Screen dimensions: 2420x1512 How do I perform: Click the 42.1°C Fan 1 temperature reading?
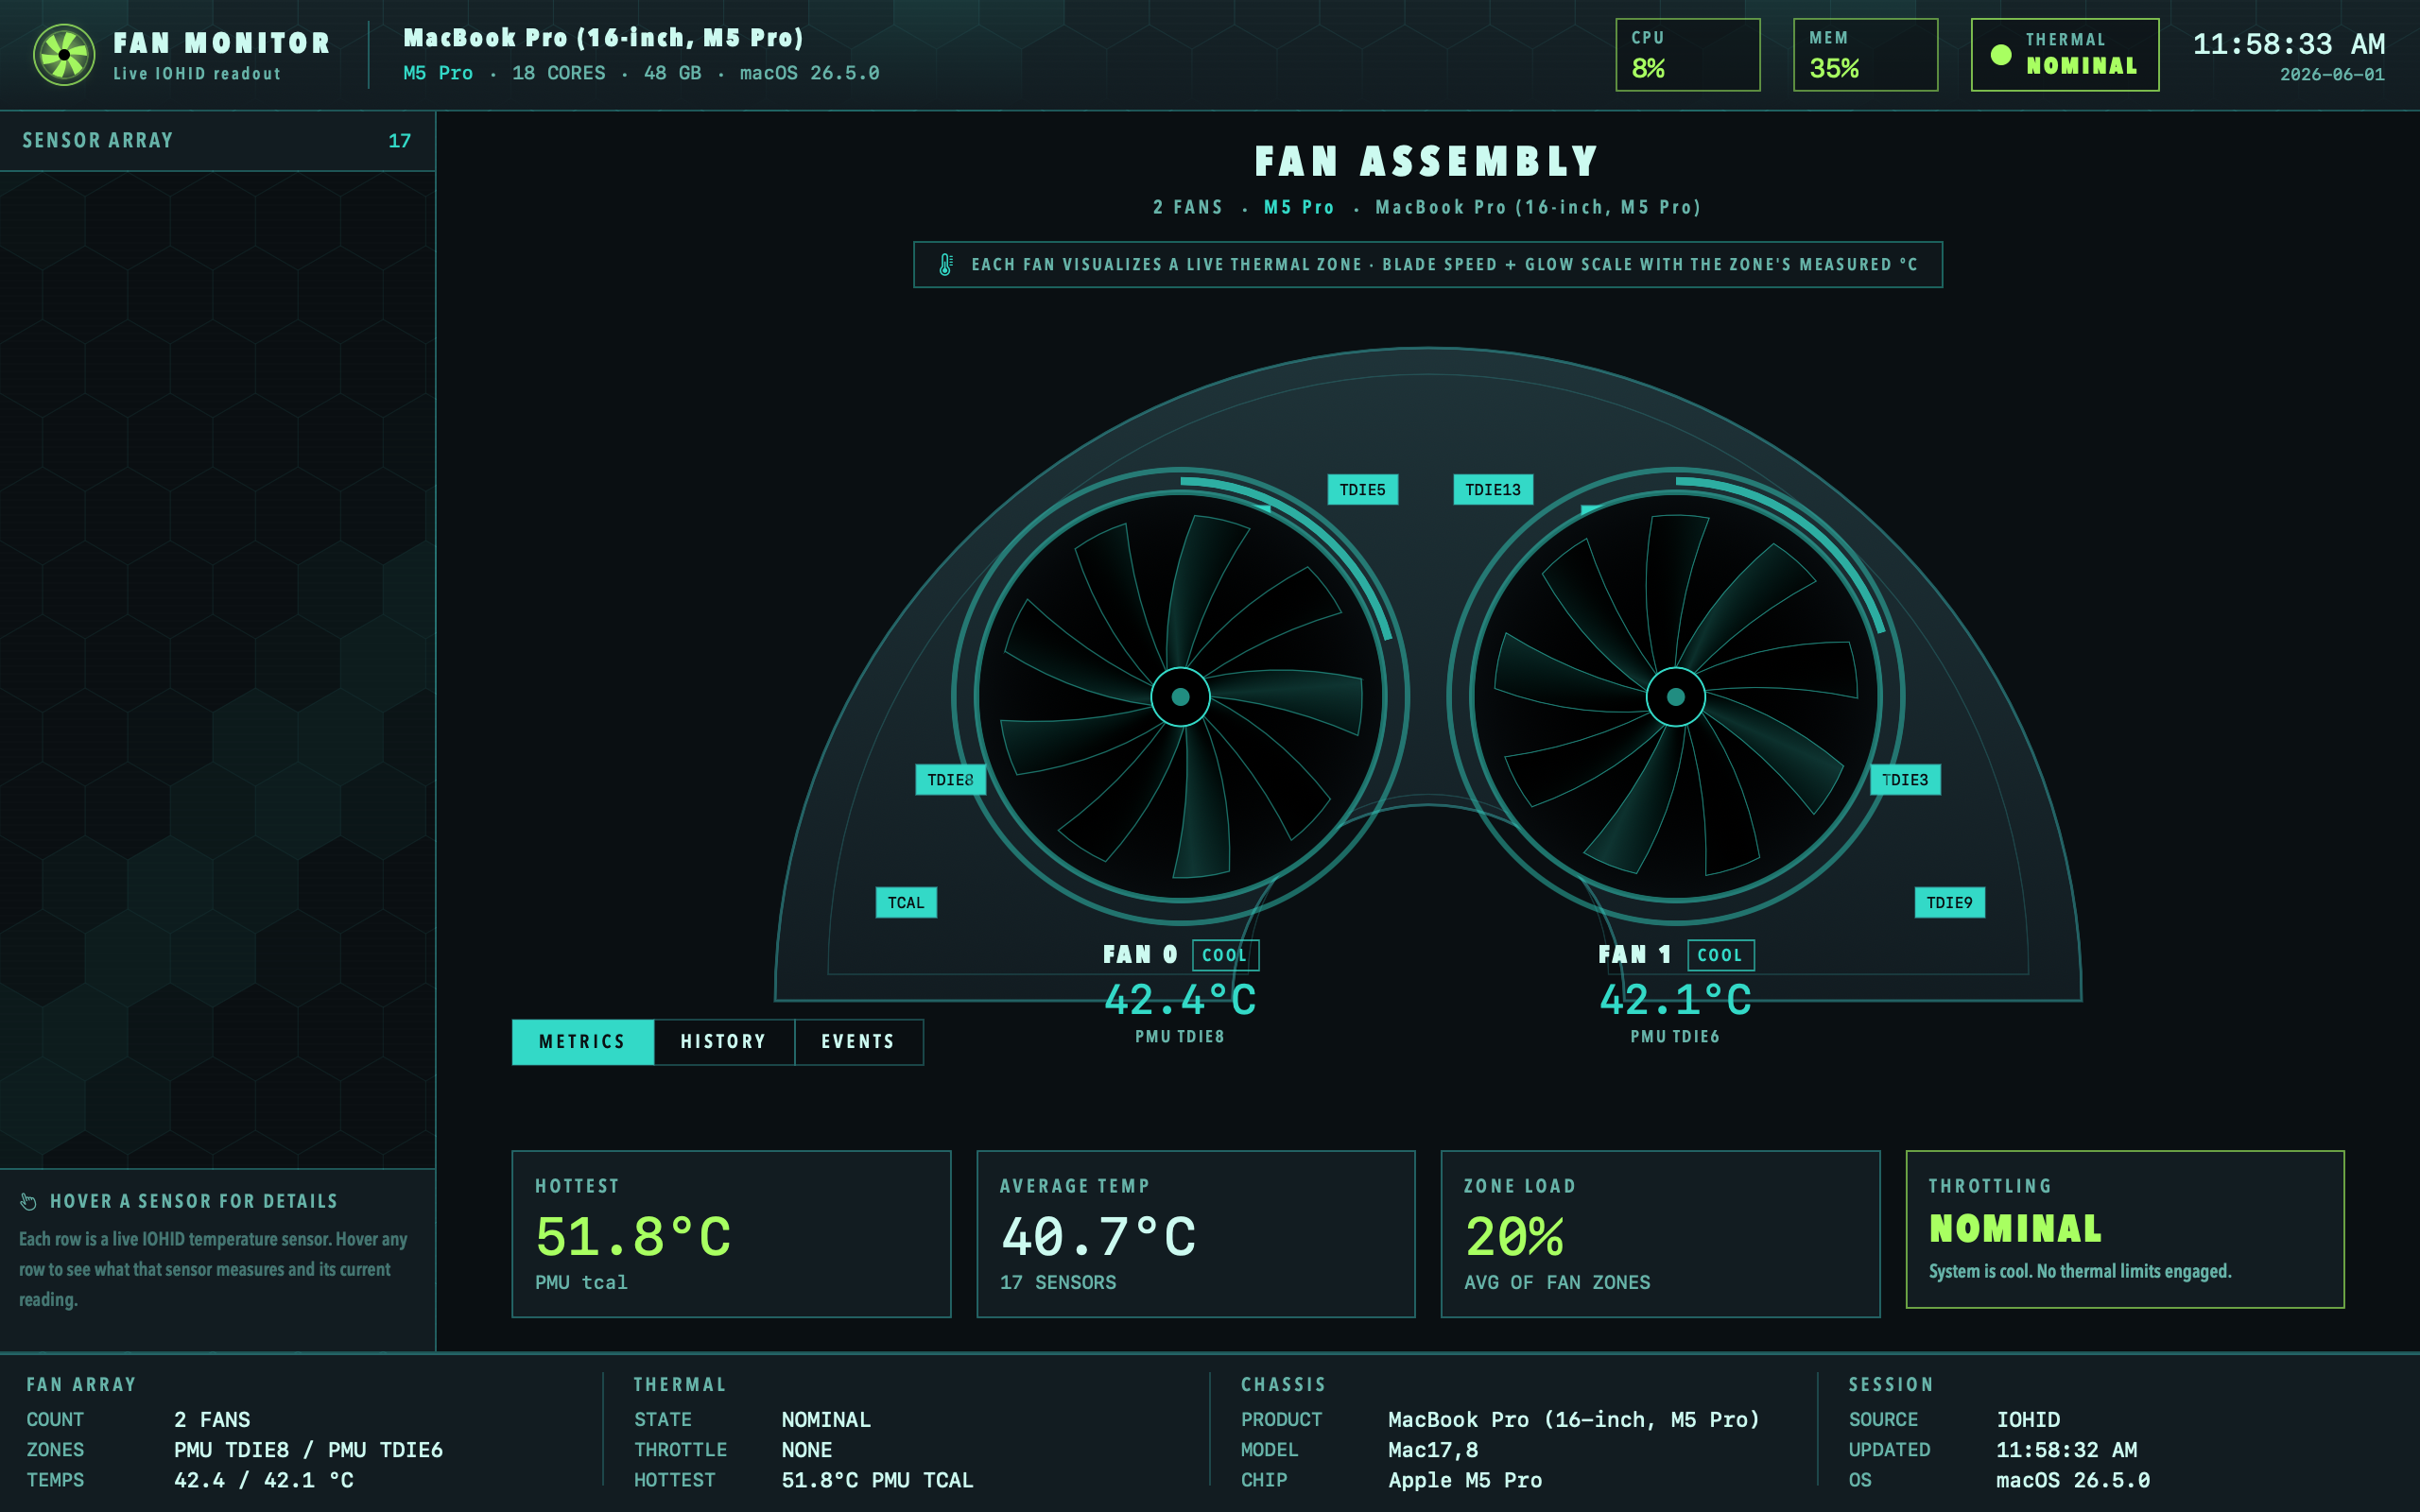pyautogui.click(x=1675, y=1000)
